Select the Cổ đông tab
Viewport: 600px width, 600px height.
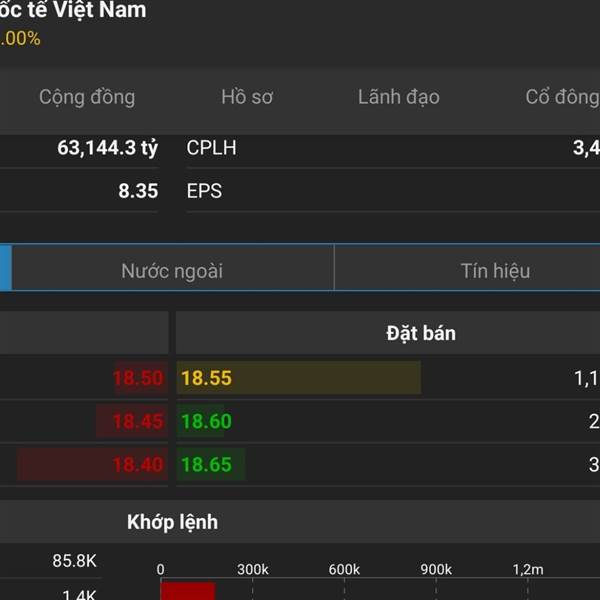tap(562, 97)
